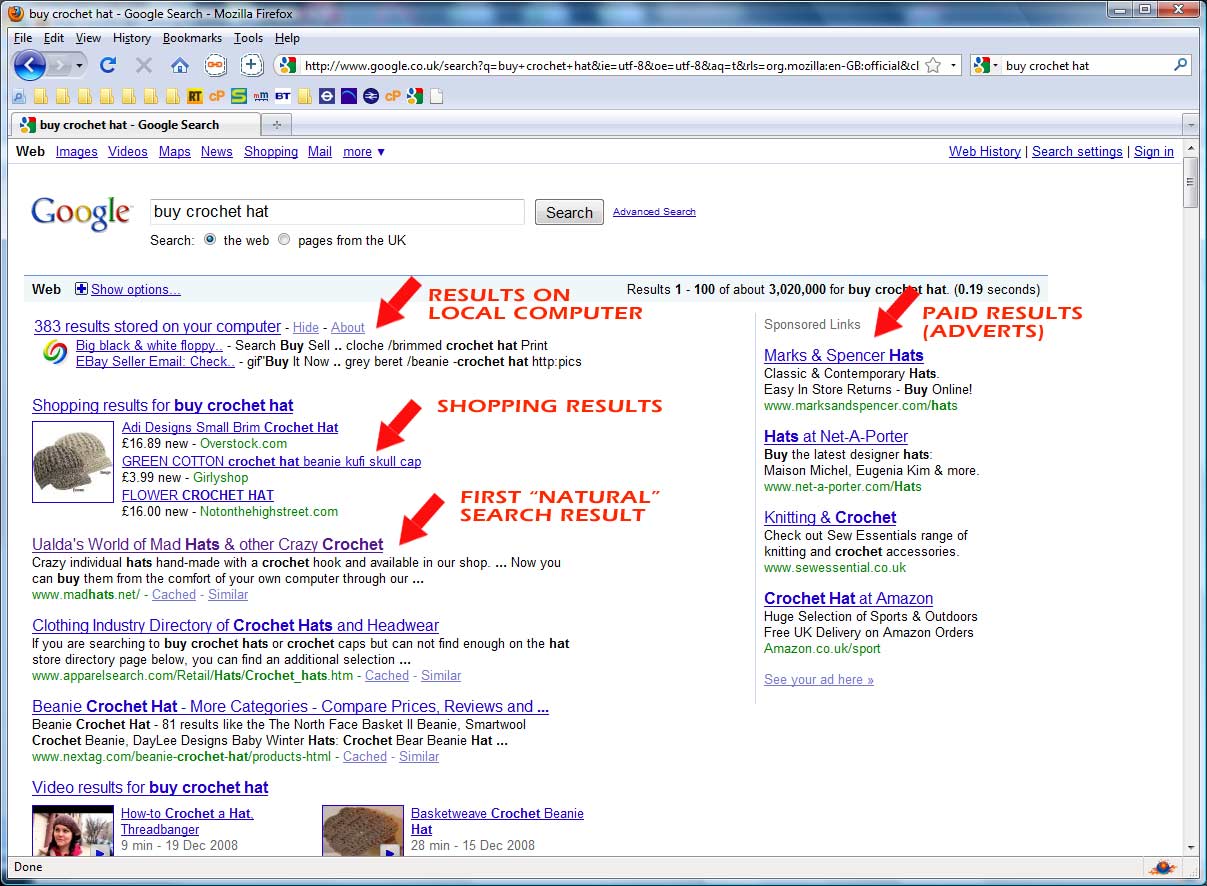Select 'pages from the UK' radio button
This screenshot has width=1207, height=886.
284,240
